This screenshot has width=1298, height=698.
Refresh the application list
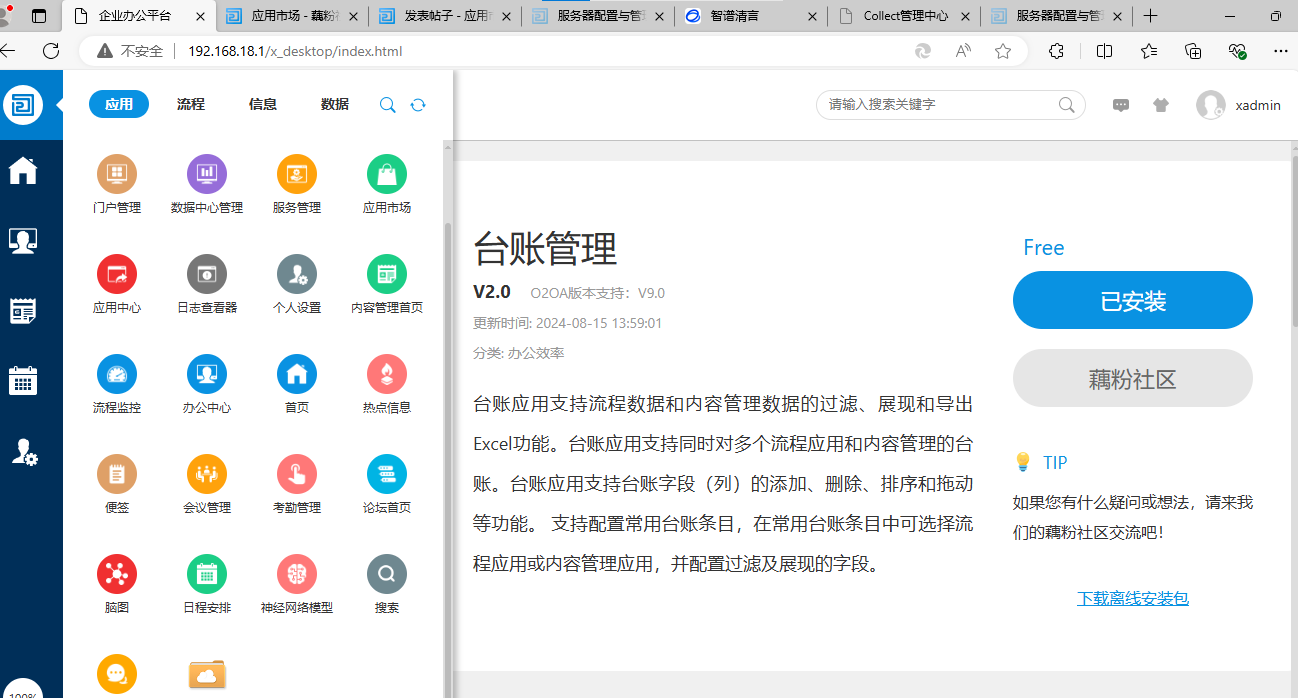[418, 105]
